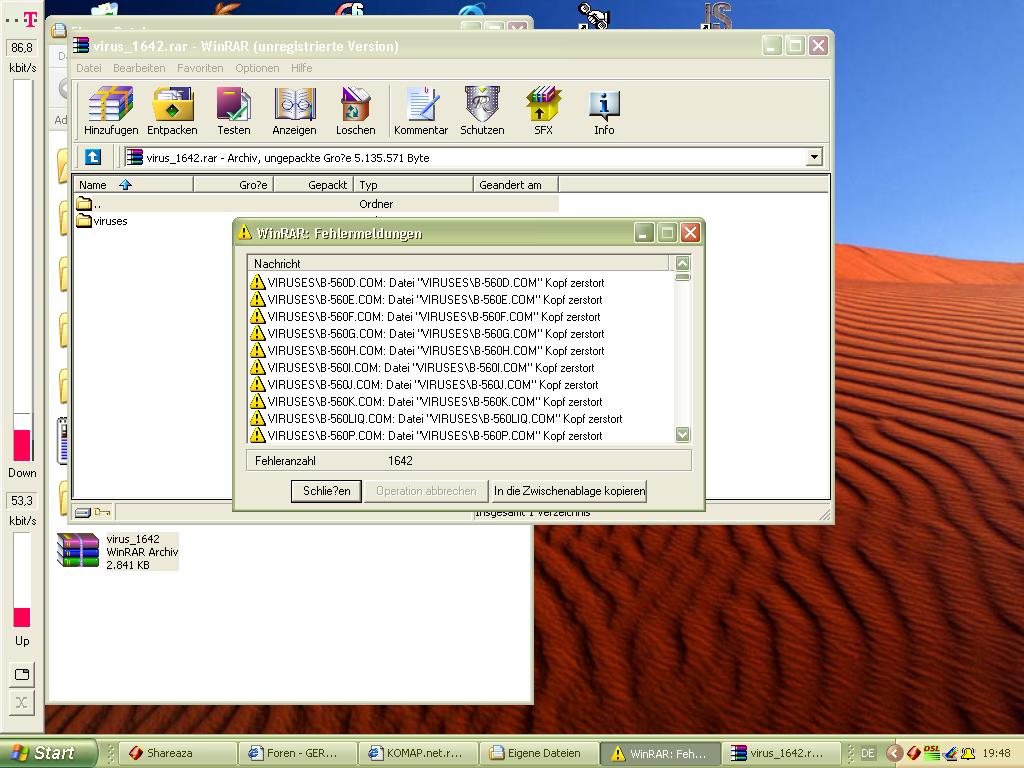Click the Entpacken extract icon
This screenshot has height=768, width=1024.
(x=172, y=110)
